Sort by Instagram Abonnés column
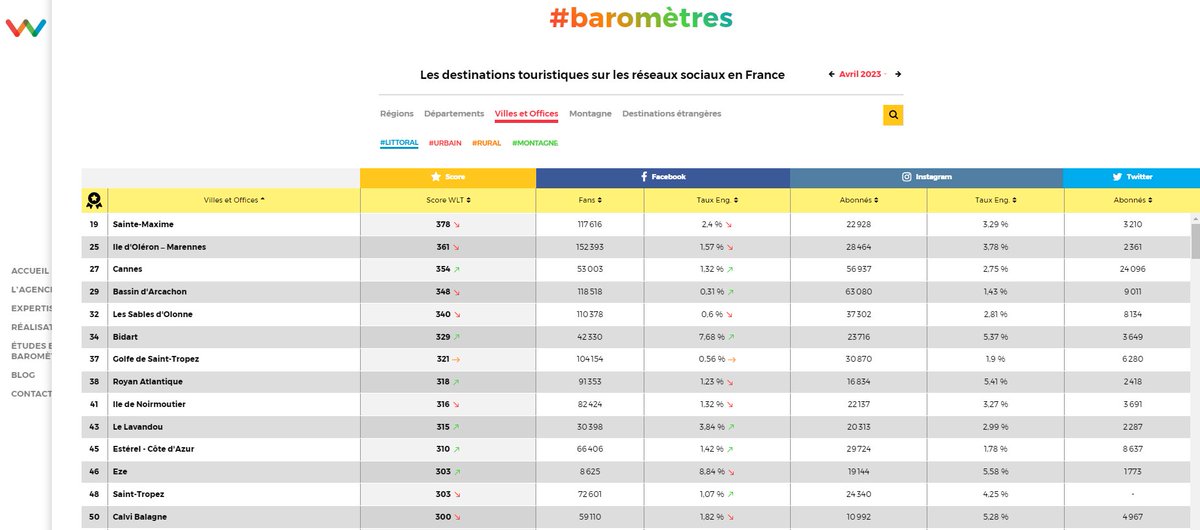This screenshot has height=530, width=1200. pyautogui.click(x=858, y=201)
